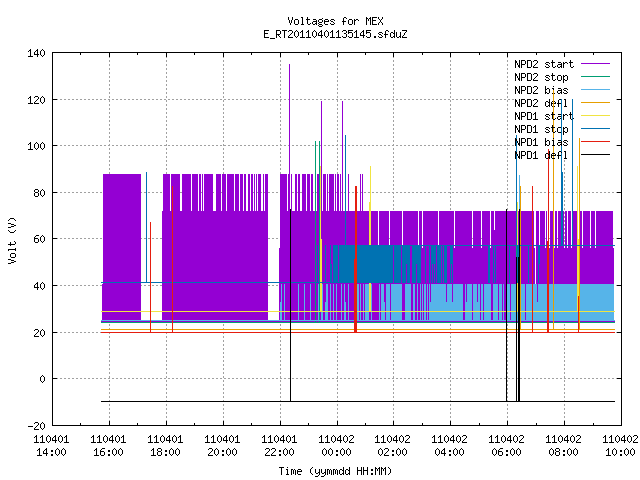Select the 'NPD2 stop' legend label
Viewport: 640px width, 480px height.
(x=541, y=77)
